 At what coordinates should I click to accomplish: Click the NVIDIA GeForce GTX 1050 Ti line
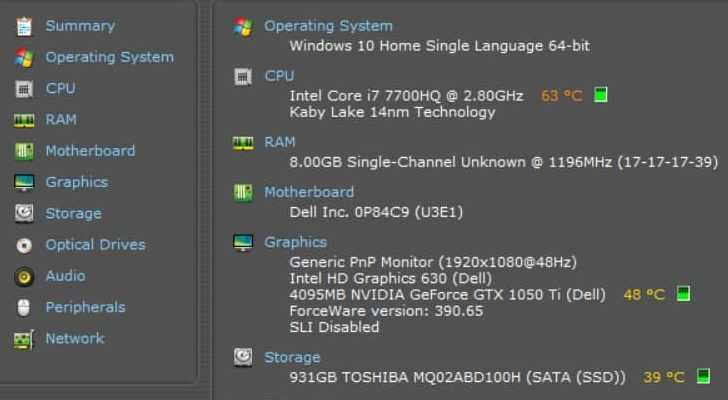pos(448,295)
